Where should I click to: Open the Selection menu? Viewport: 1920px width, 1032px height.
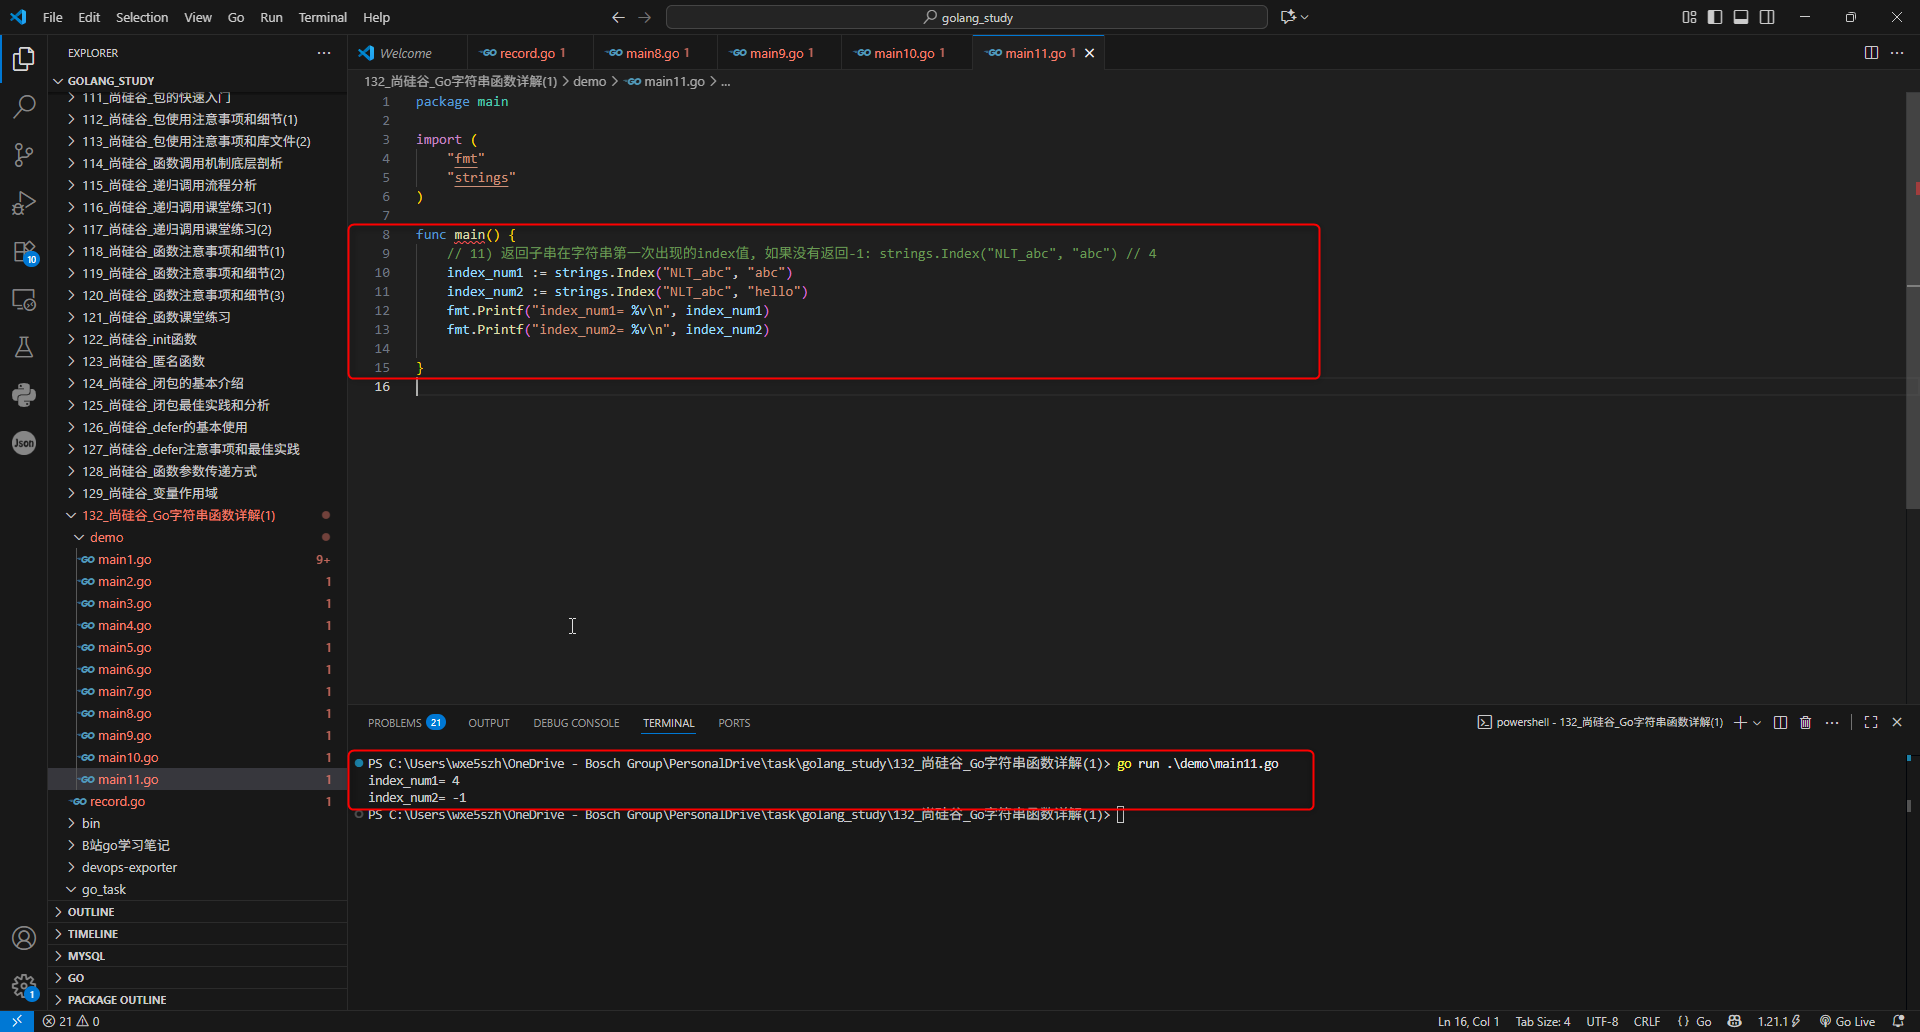point(142,17)
